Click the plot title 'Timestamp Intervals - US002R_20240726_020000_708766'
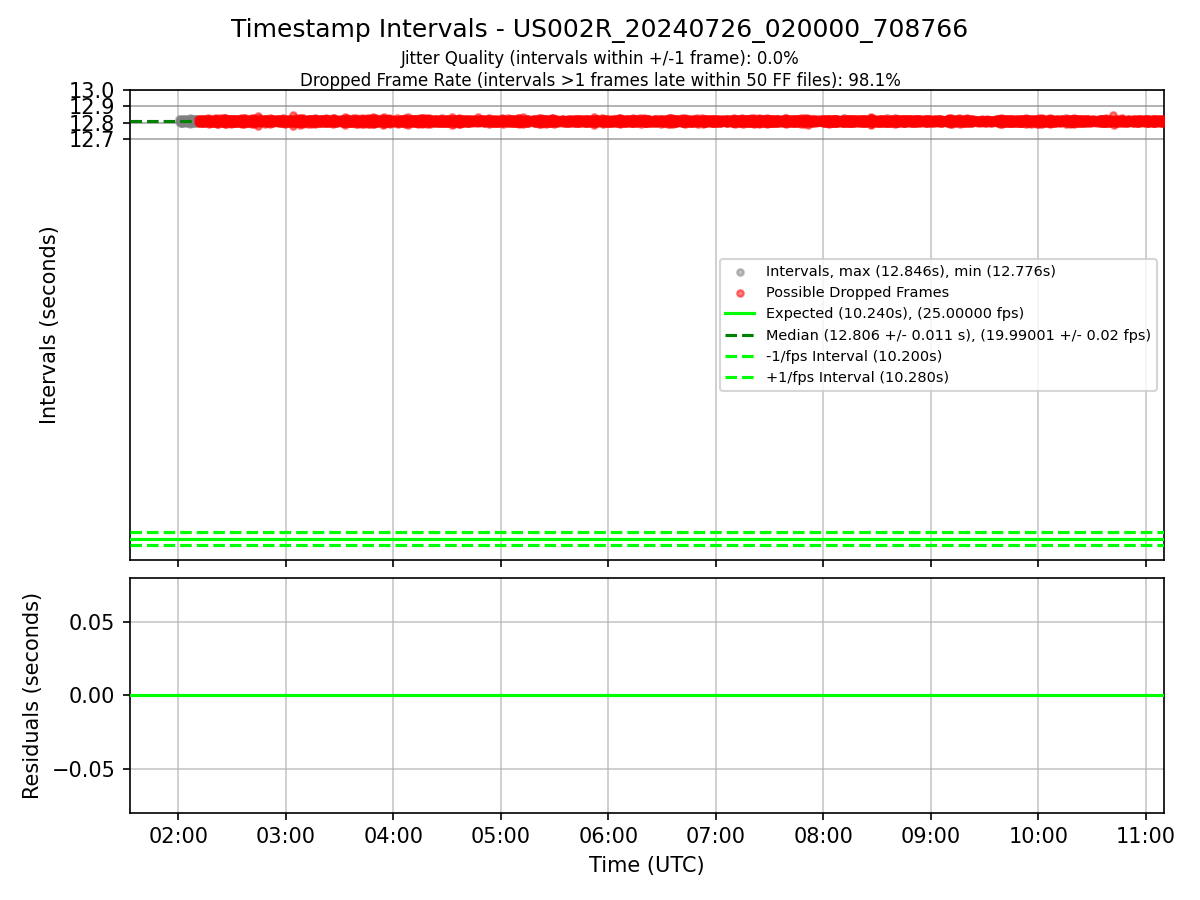Viewport: 1200px width, 900px height. tap(599, 29)
